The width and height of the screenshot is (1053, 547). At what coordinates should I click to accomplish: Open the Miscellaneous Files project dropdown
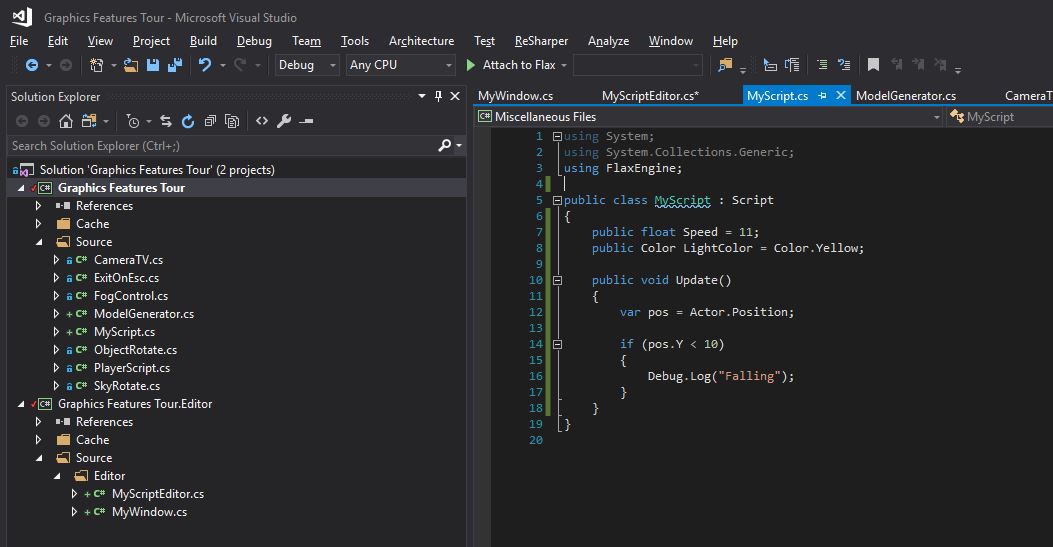click(x=937, y=117)
